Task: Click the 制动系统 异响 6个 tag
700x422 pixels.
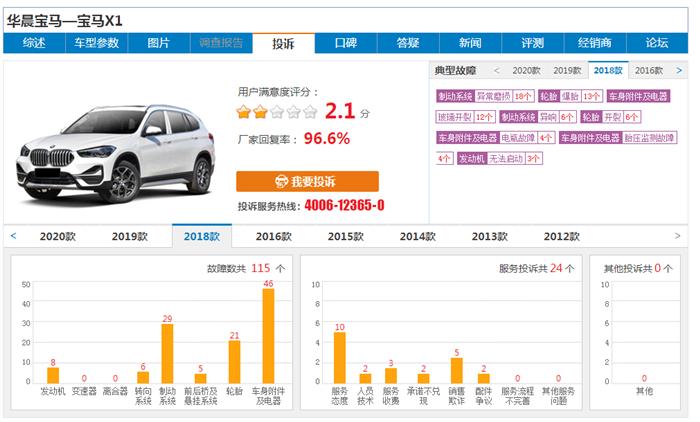Action: pos(538,117)
